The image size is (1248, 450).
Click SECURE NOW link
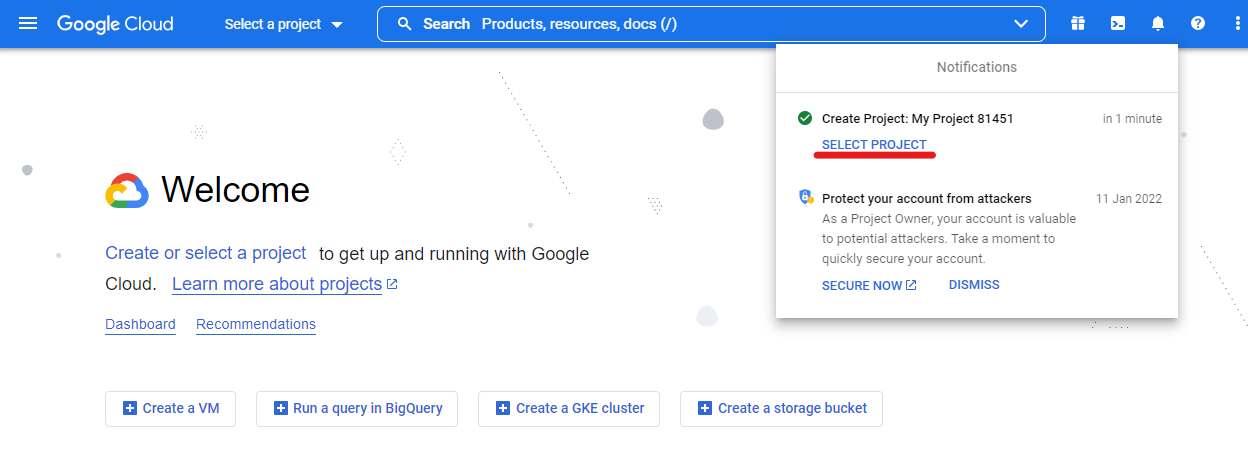[x=868, y=285]
